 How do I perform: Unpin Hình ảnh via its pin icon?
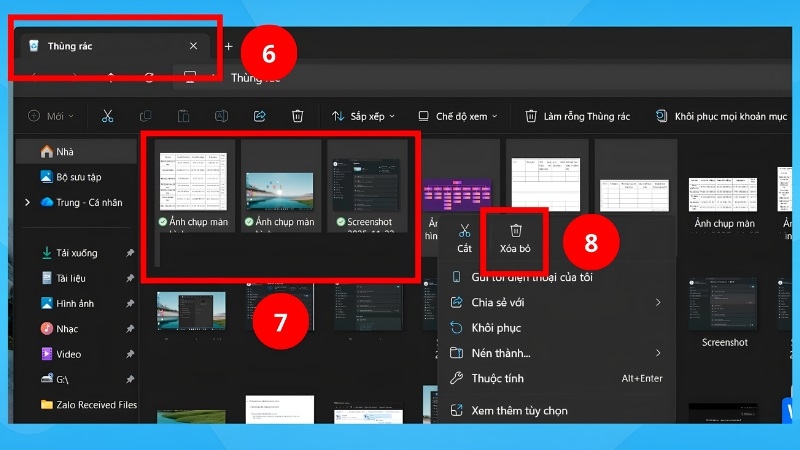130,304
